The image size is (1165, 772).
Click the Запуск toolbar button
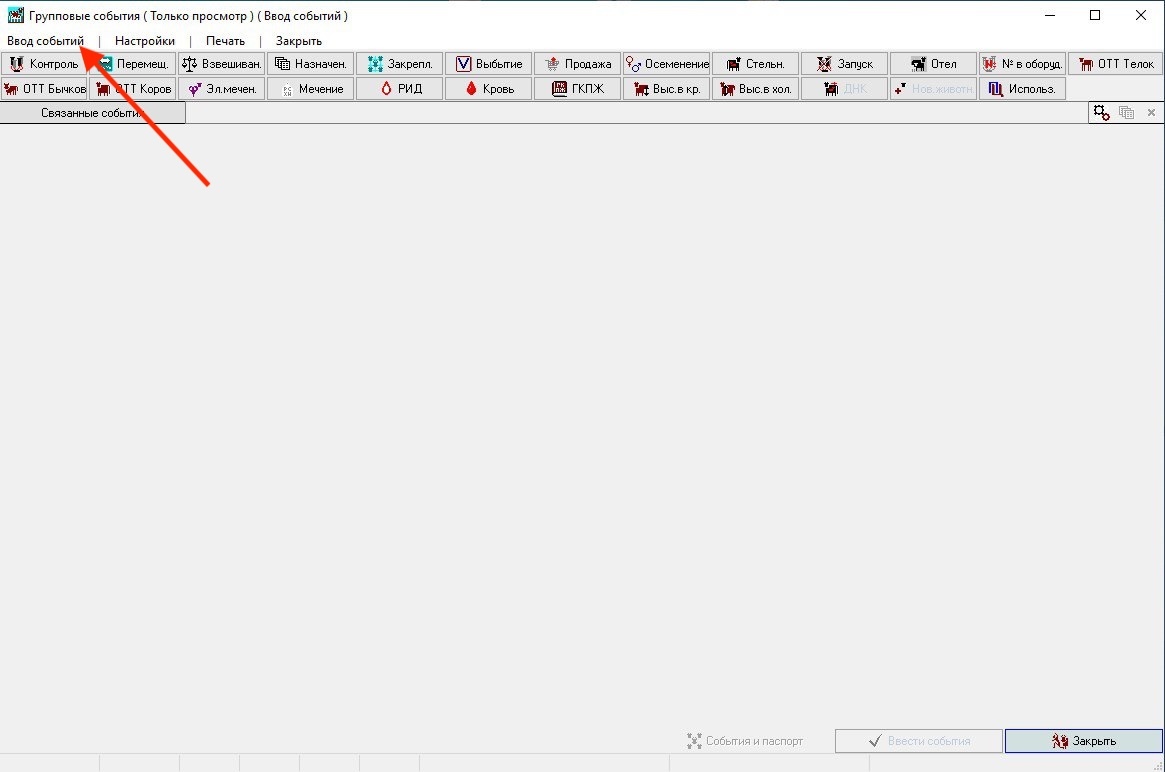tap(844, 64)
